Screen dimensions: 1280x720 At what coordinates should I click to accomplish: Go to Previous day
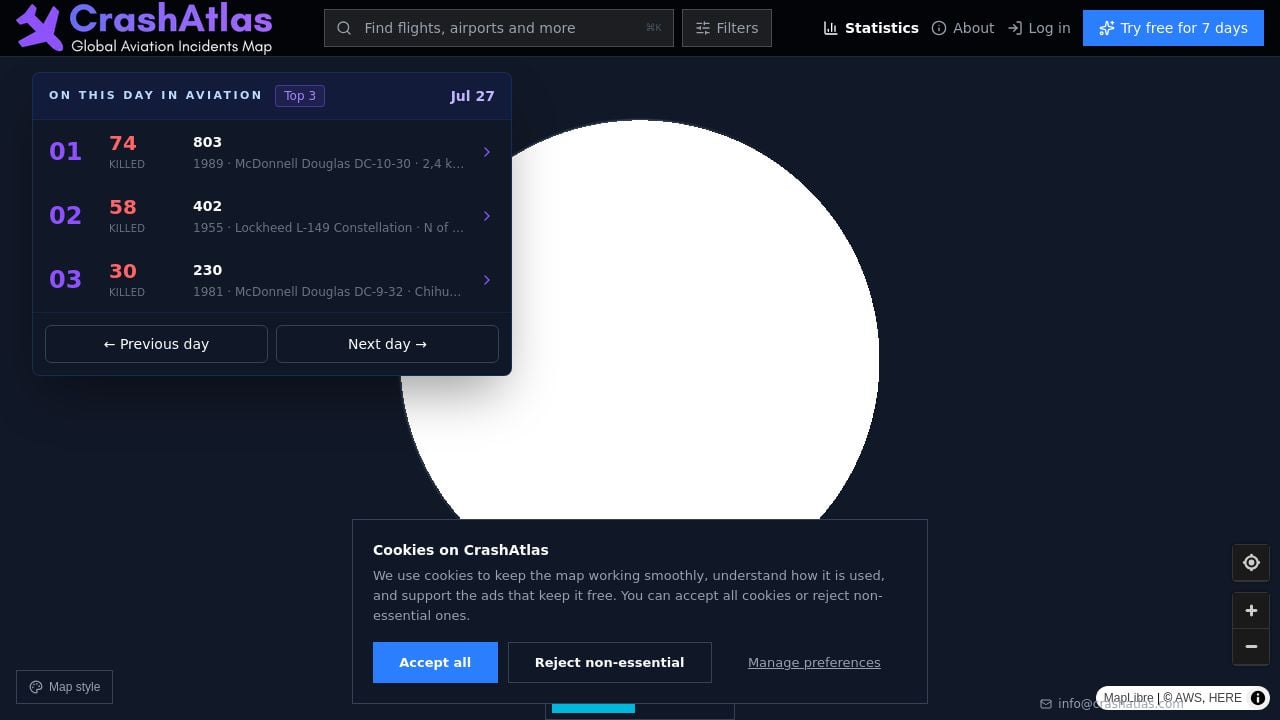pyautogui.click(x=156, y=344)
